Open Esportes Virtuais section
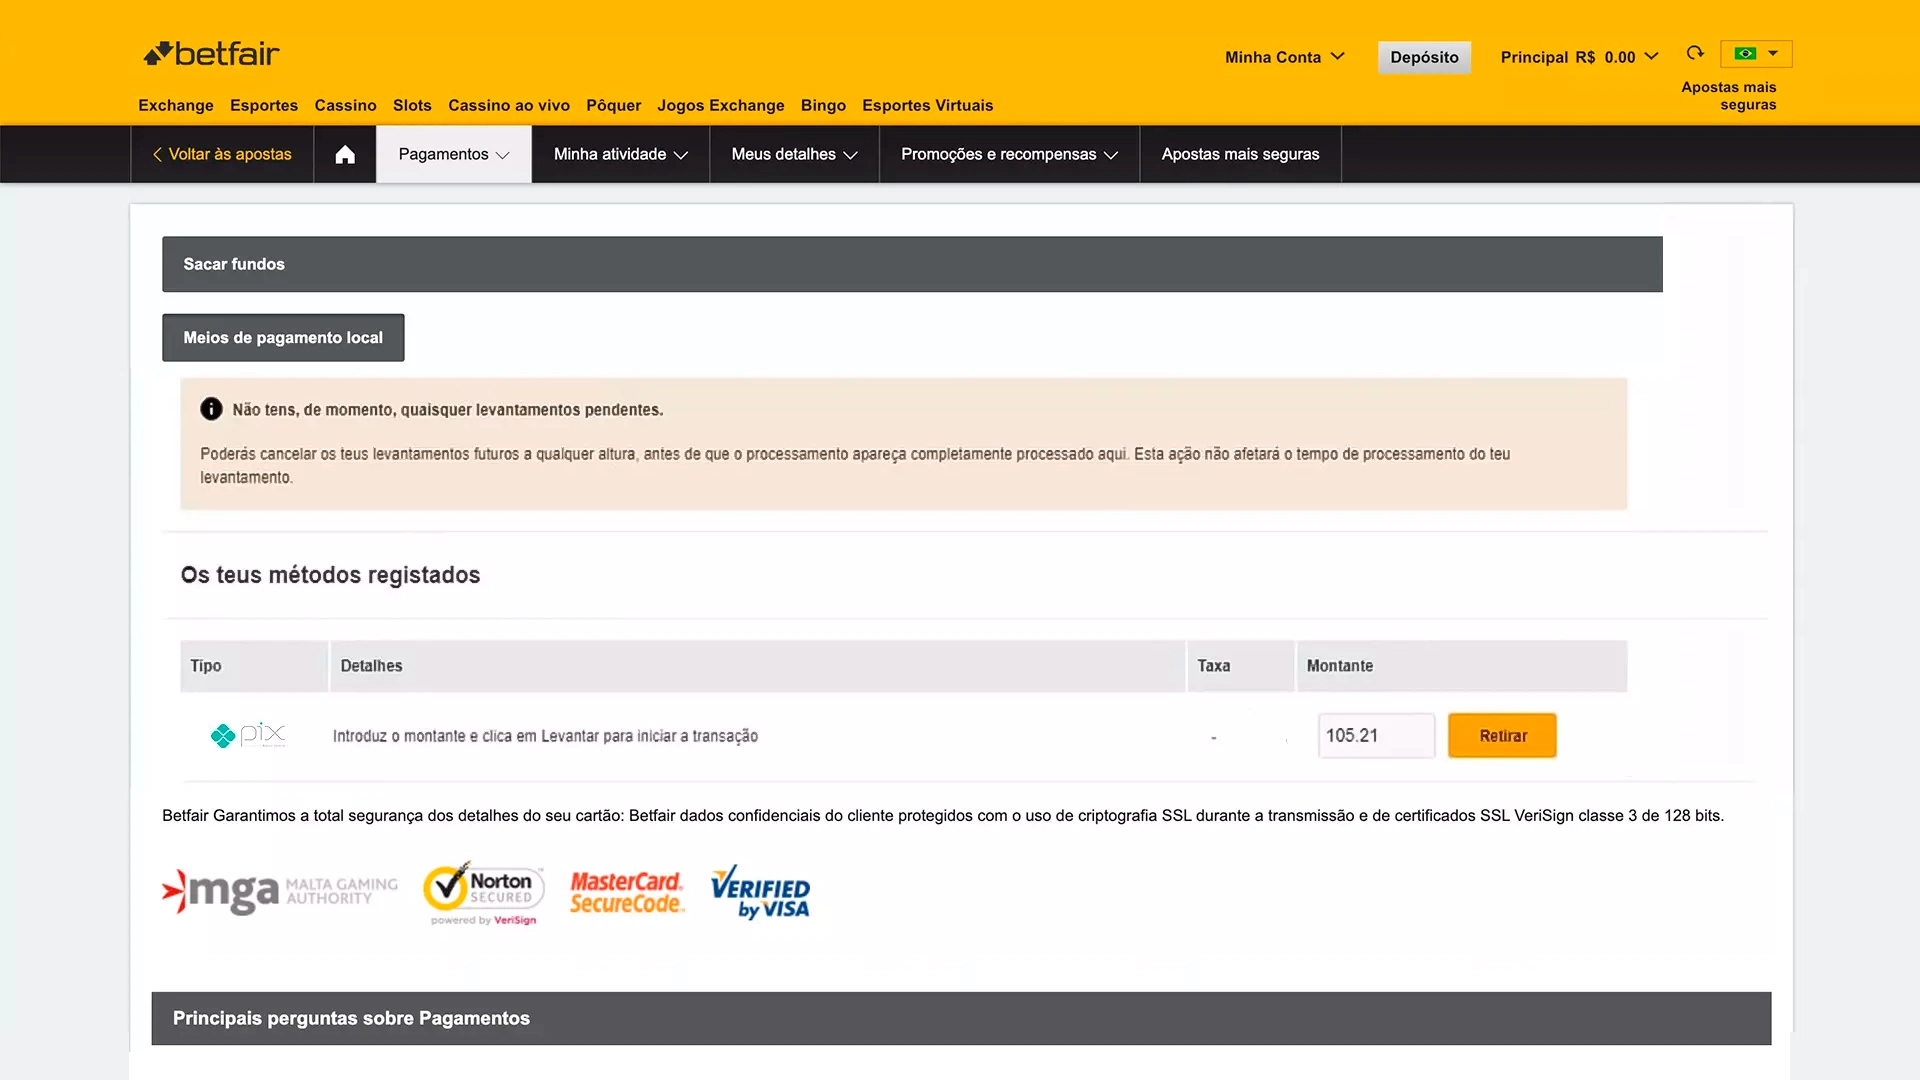The image size is (1920, 1080). 928,105
